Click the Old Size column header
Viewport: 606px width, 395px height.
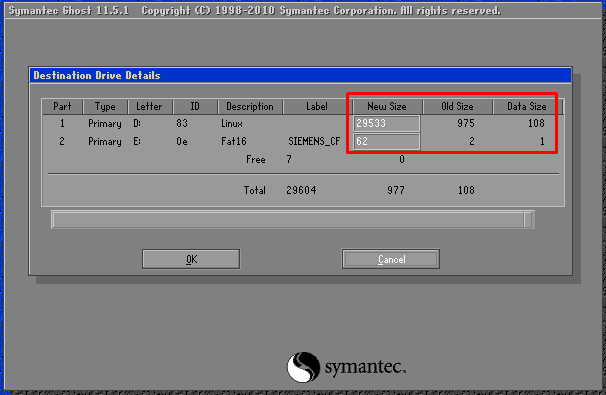pos(458,107)
